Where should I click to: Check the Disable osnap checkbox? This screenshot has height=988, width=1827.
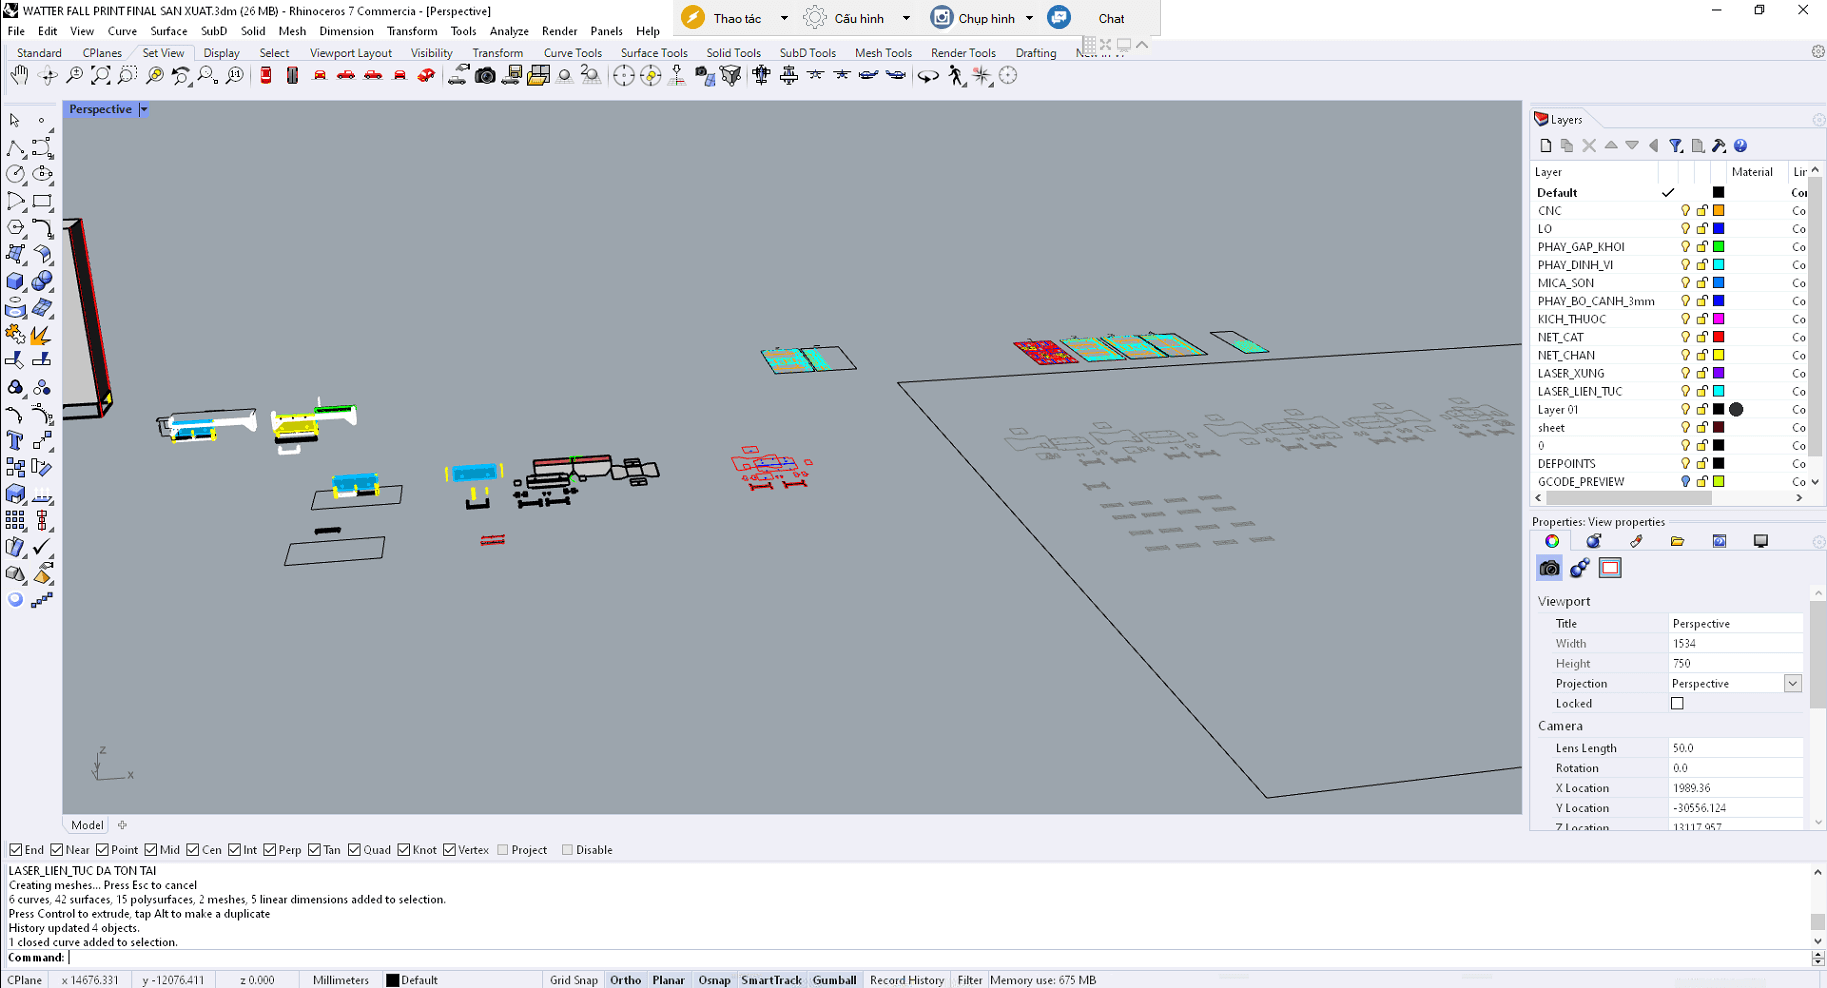click(x=567, y=850)
